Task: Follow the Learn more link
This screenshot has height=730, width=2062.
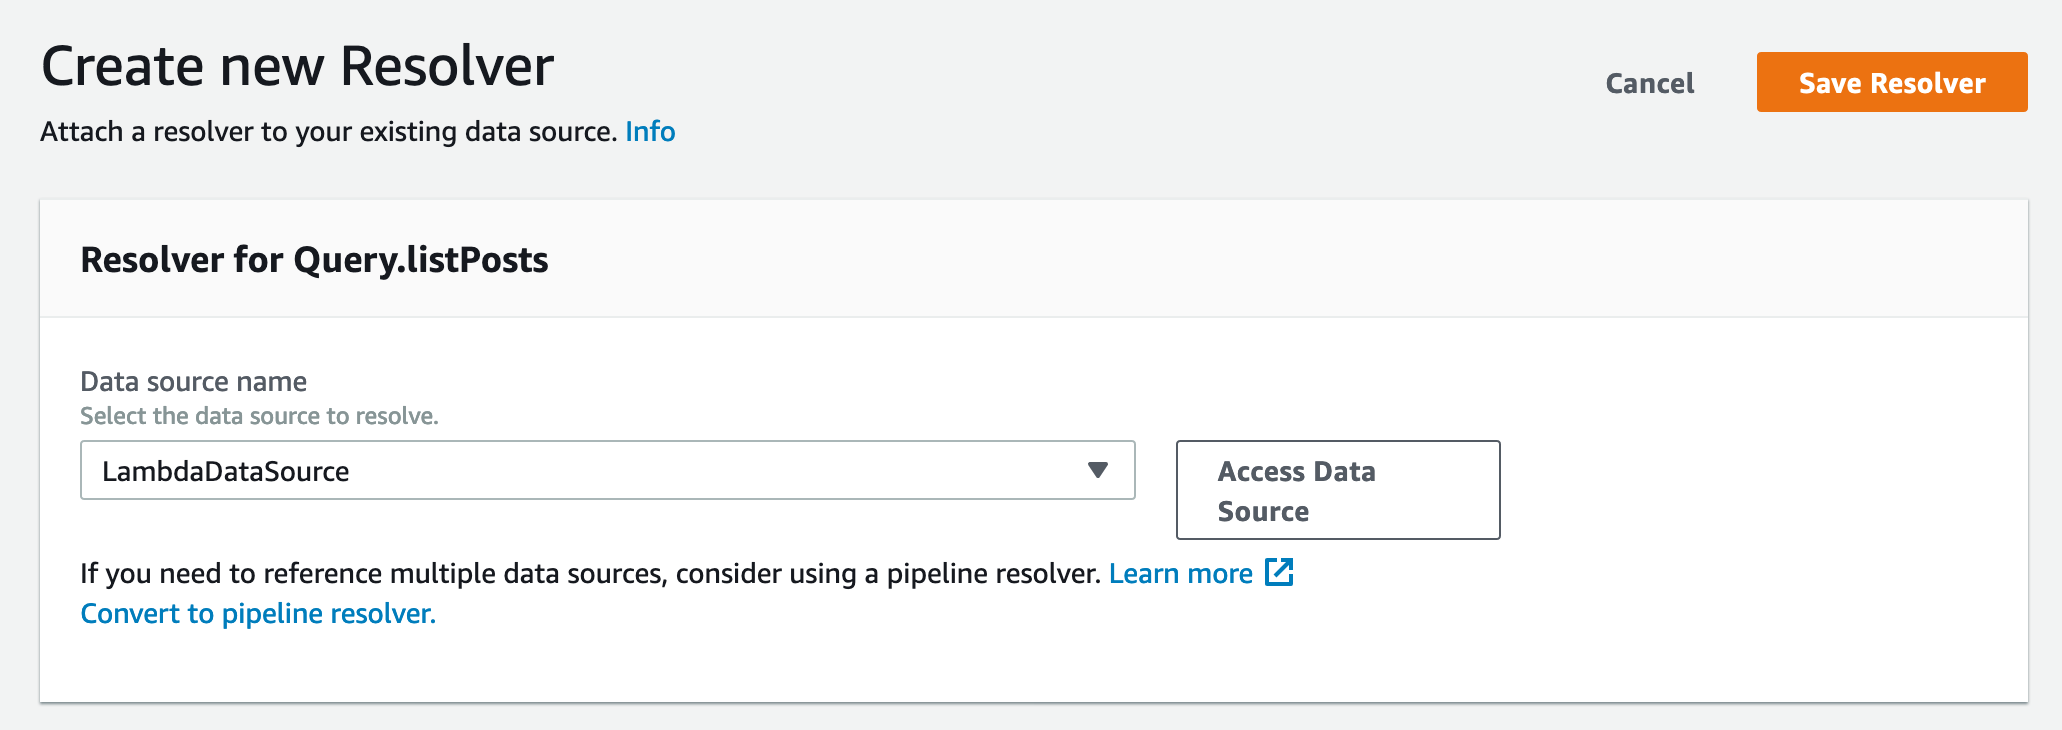Action: (x=1180, y=573)
